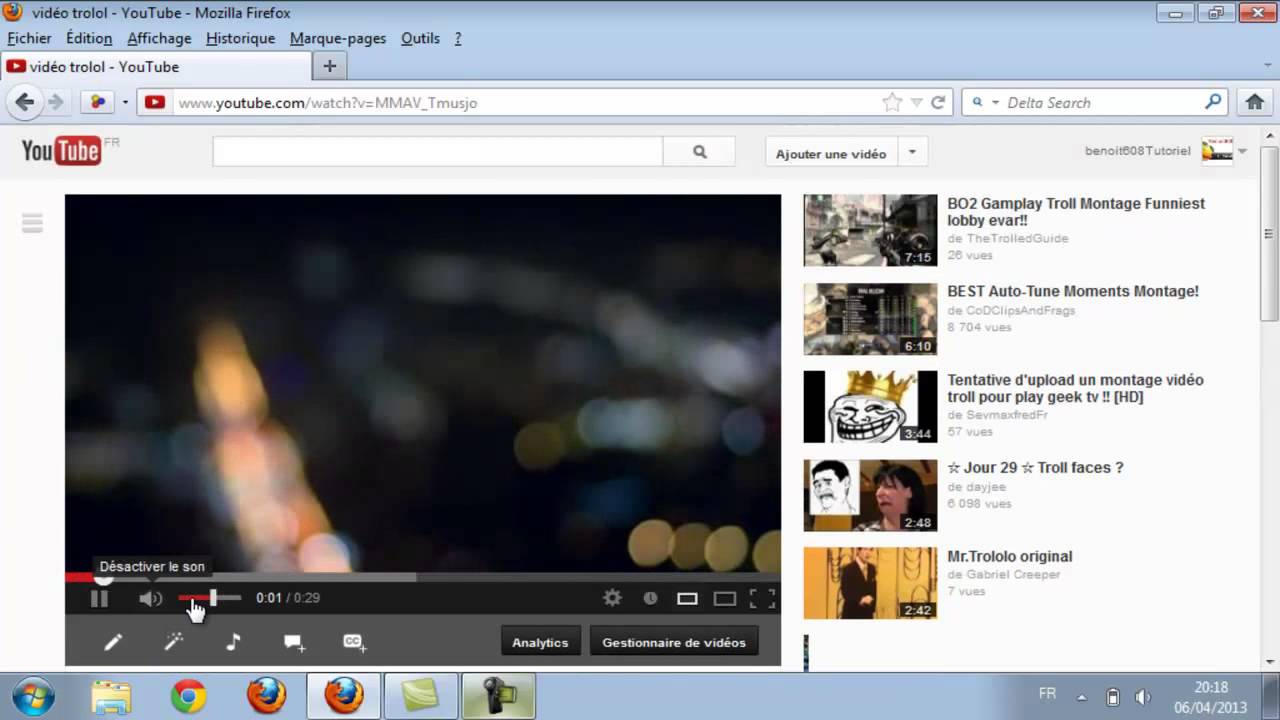
Task: Click the colorful toolbar addon icon
Action: (x=99, y=102)
